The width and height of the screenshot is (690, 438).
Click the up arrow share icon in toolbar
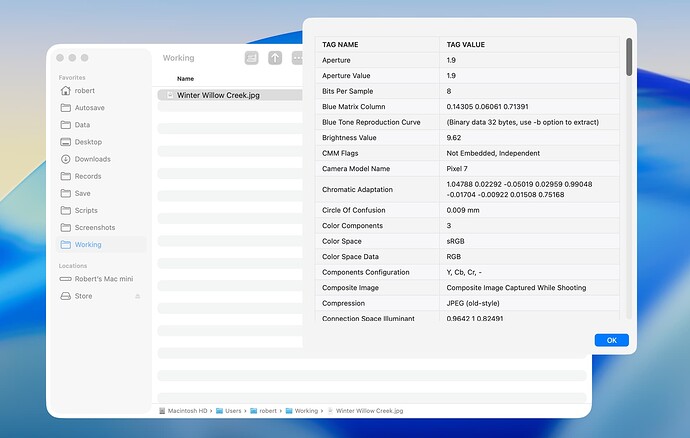coord(275,58)
